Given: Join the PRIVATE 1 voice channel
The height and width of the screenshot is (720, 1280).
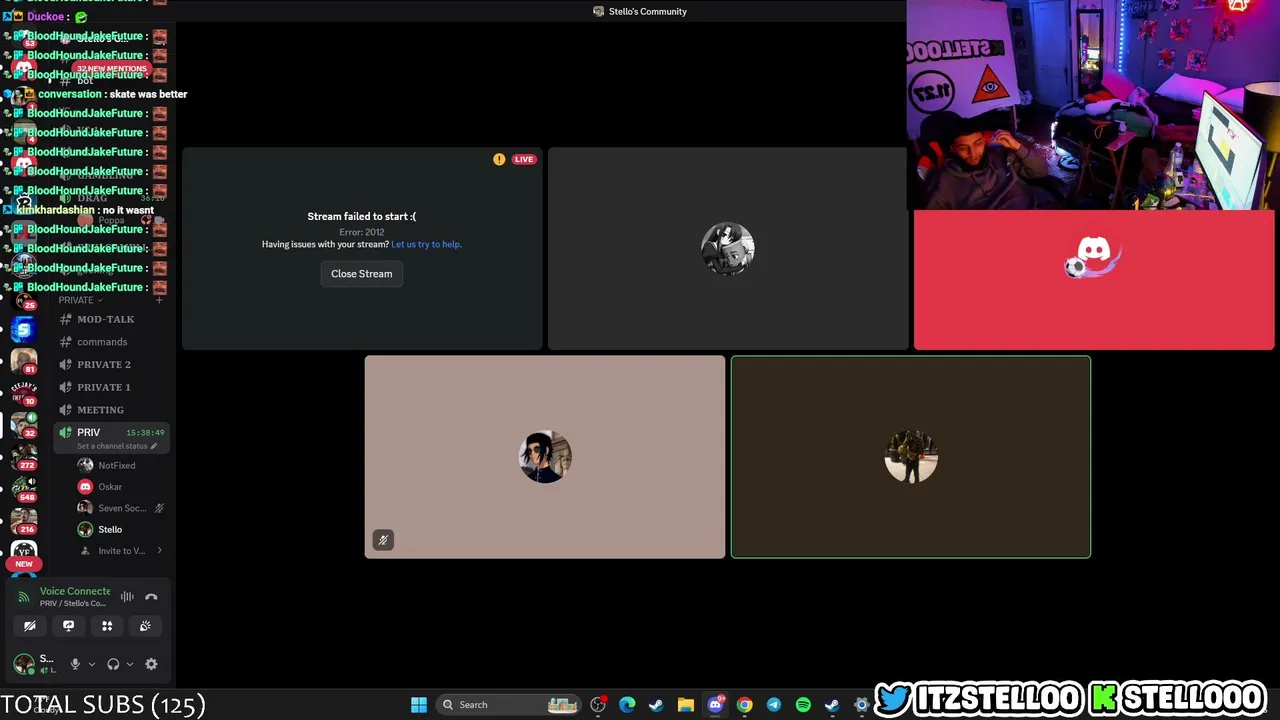Looking at the screenshot, I should tap(110, 387).
